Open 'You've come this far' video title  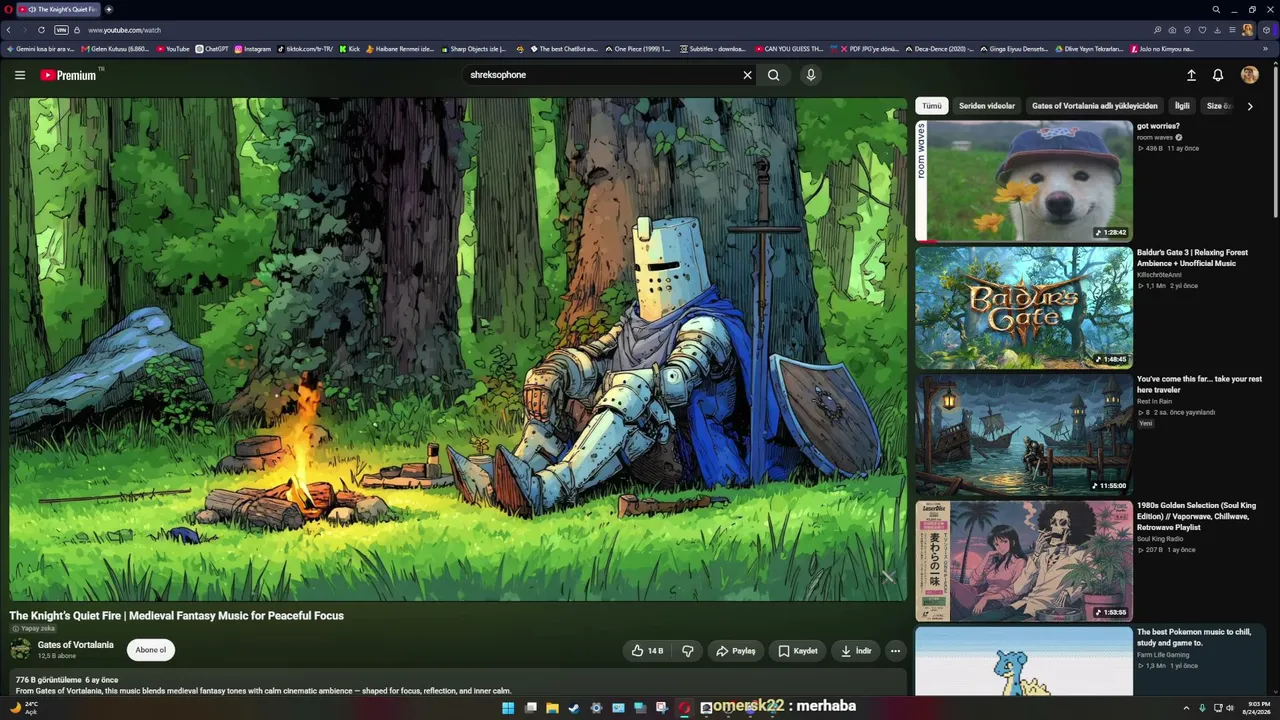[1199, 384]
